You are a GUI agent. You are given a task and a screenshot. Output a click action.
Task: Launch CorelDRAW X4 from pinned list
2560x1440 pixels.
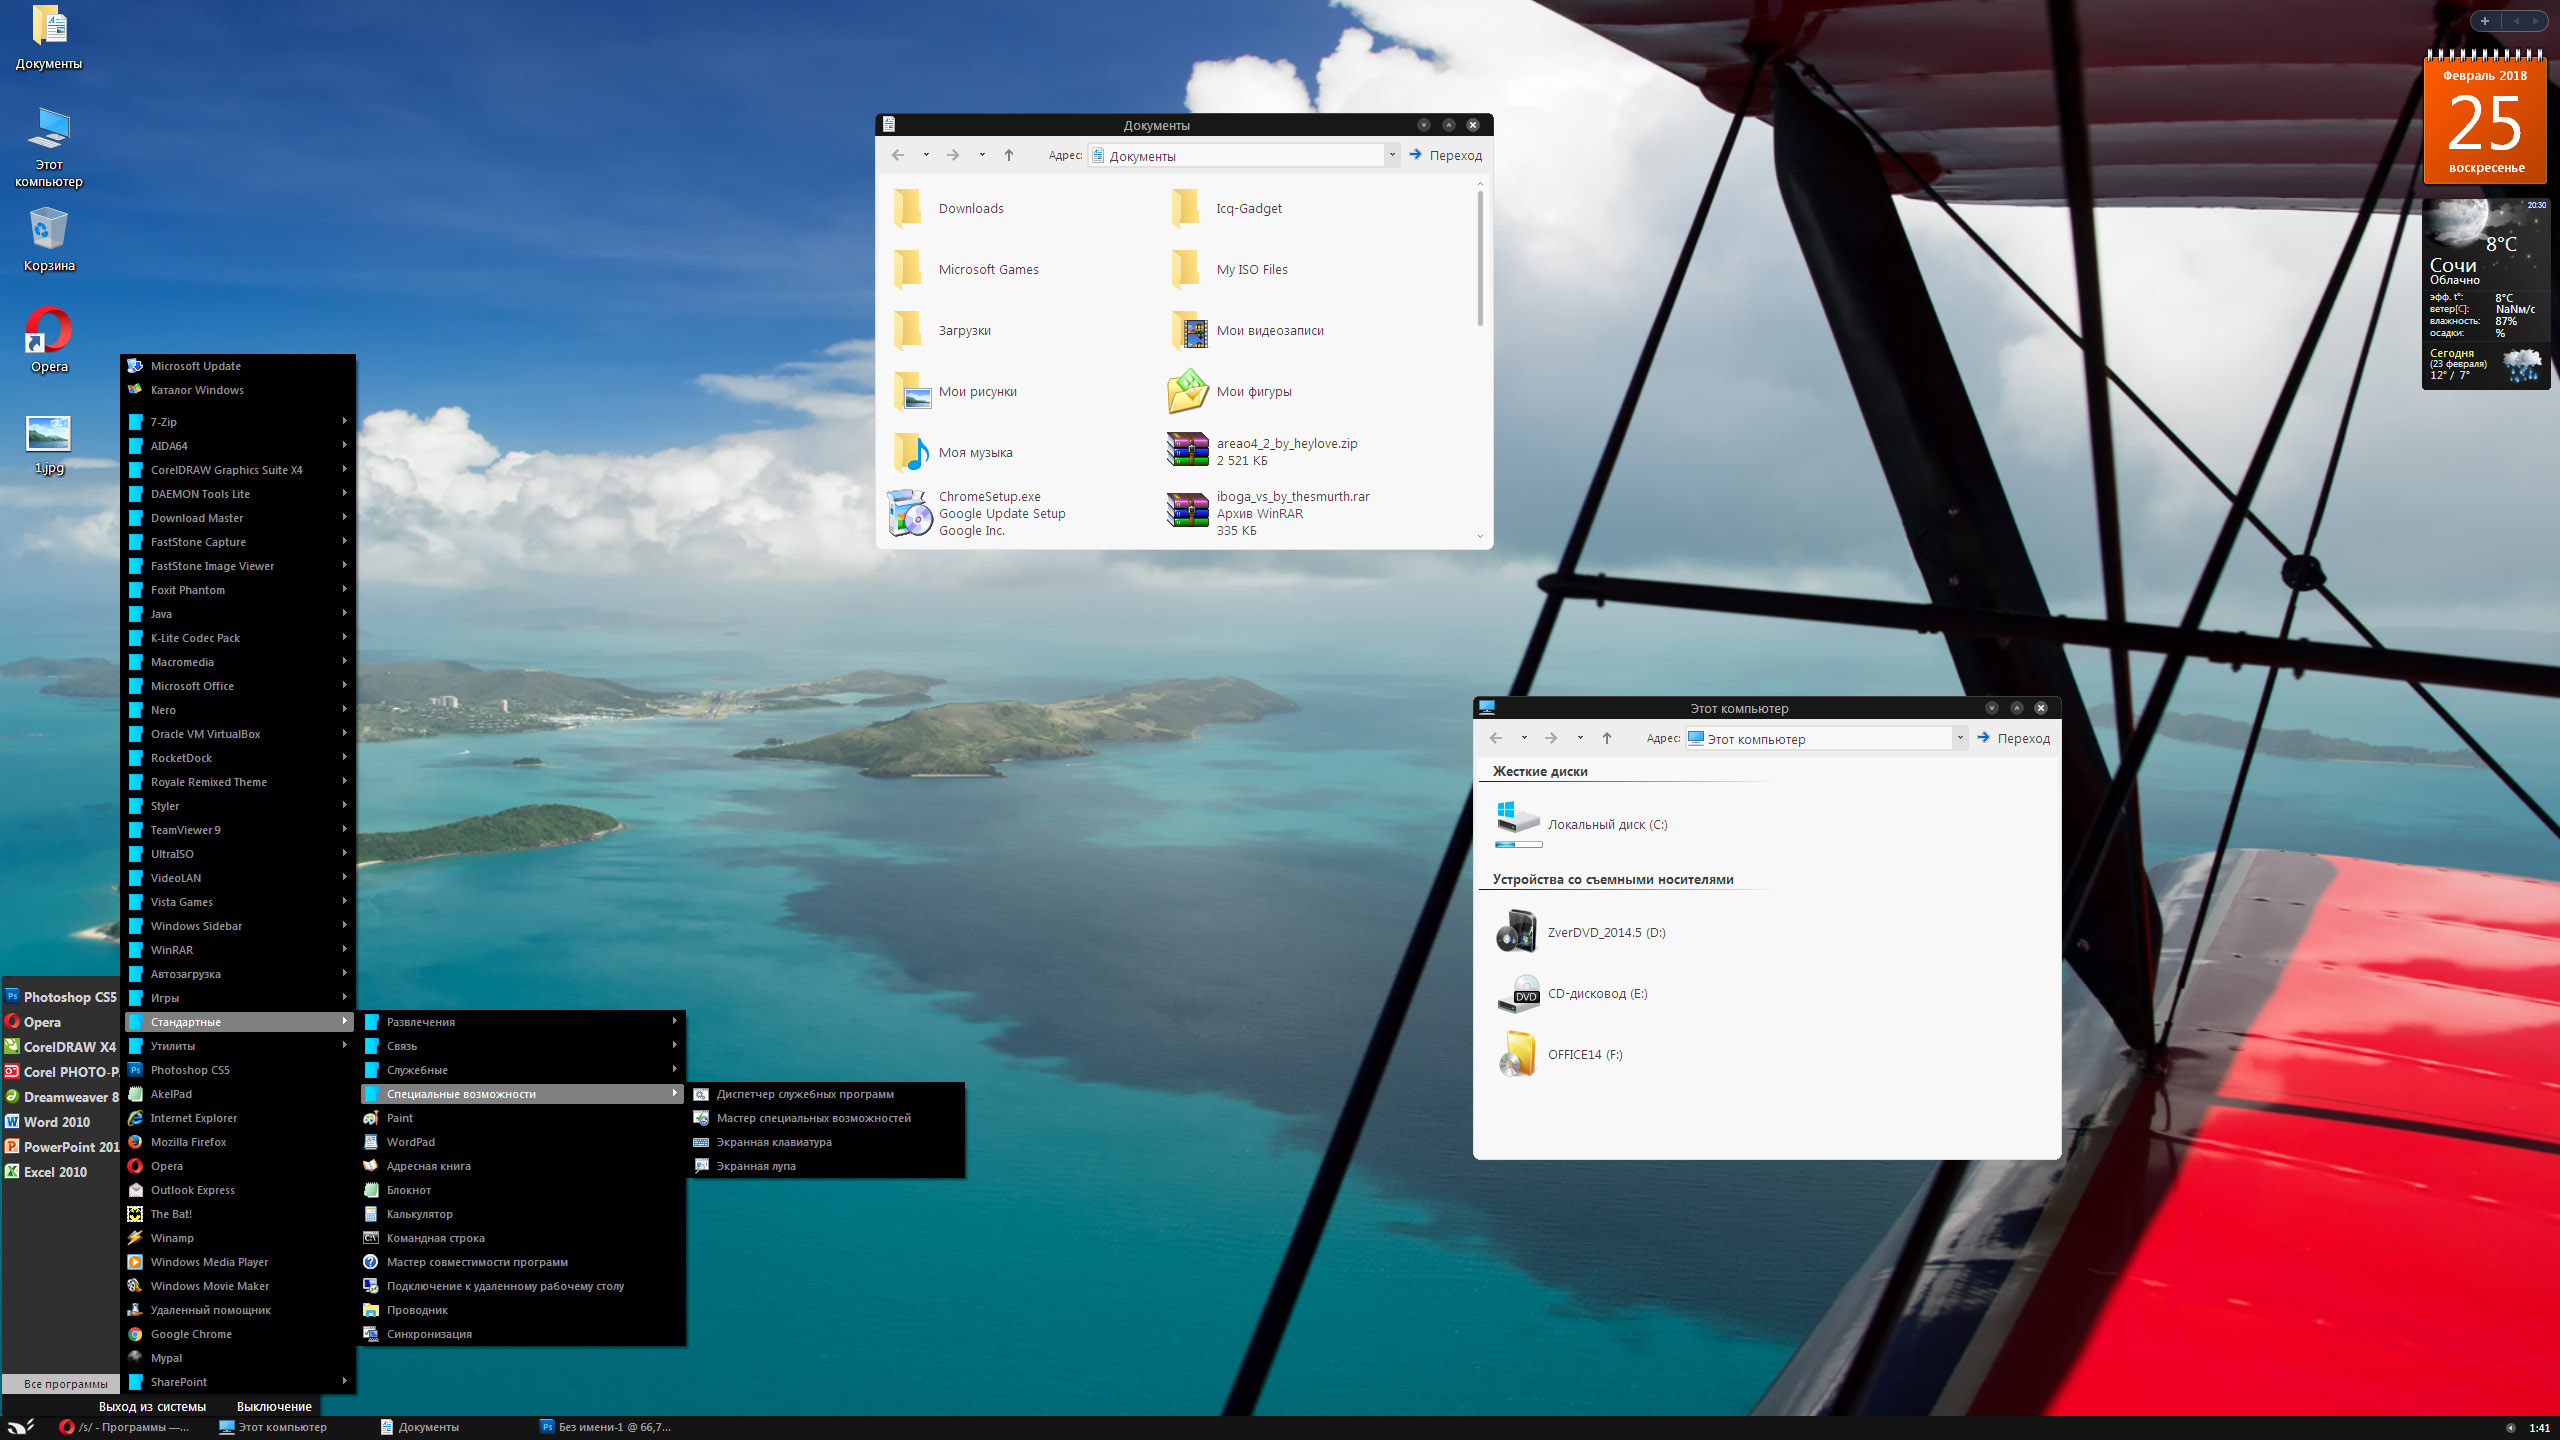[x=62, y=1047]
